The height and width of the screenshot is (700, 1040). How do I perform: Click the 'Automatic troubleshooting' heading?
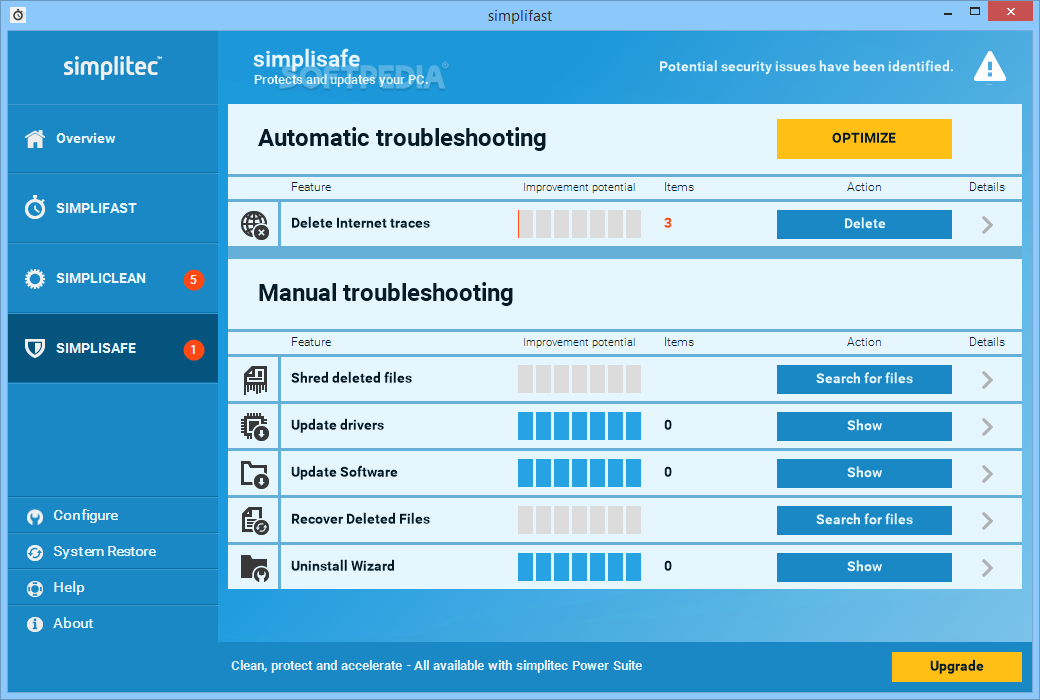pyautogui.click(x=402, y=139)
